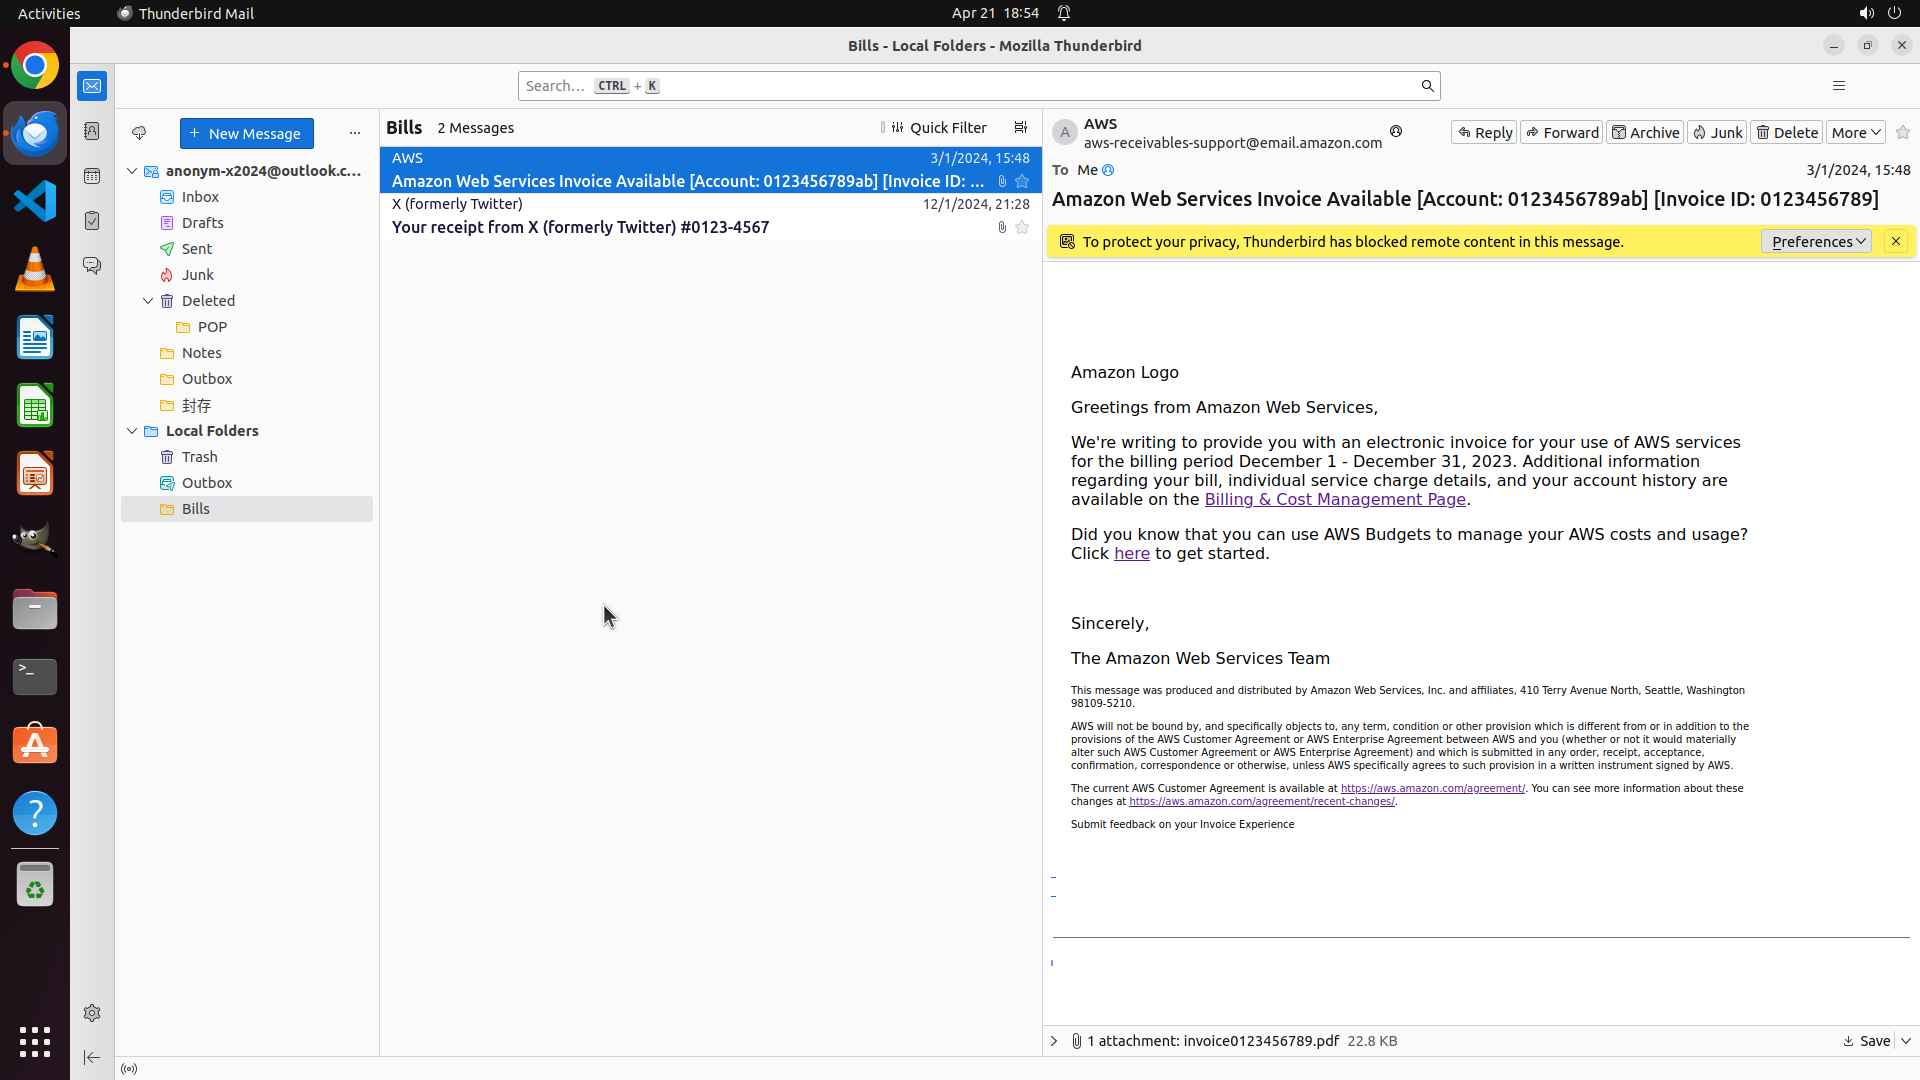
Task: Open the Chat space icon
Action: [x=92, y=266]
